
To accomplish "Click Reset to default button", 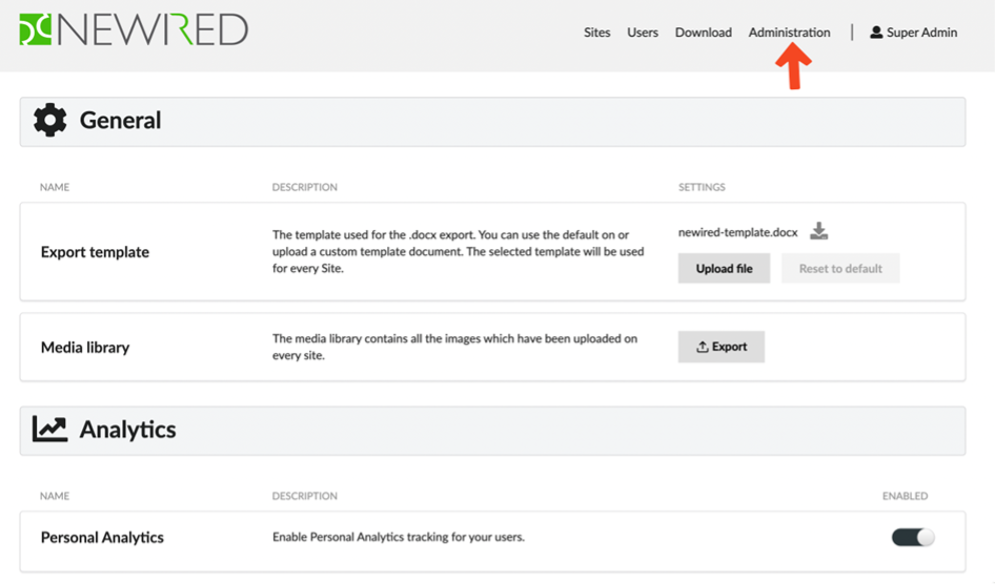I will [841, 268].
